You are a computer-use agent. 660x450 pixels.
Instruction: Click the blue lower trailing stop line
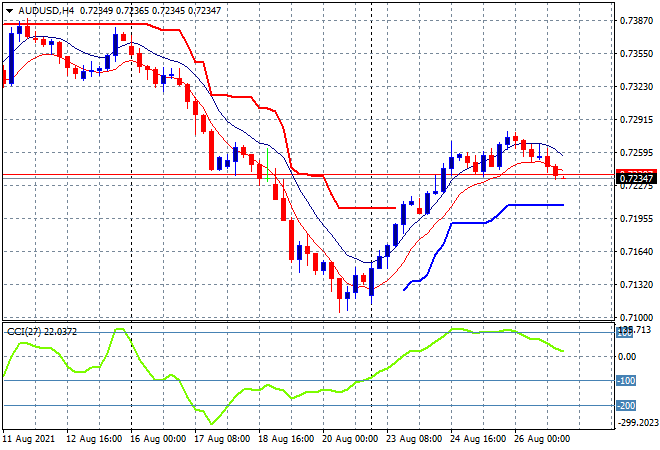coord(470,223)
